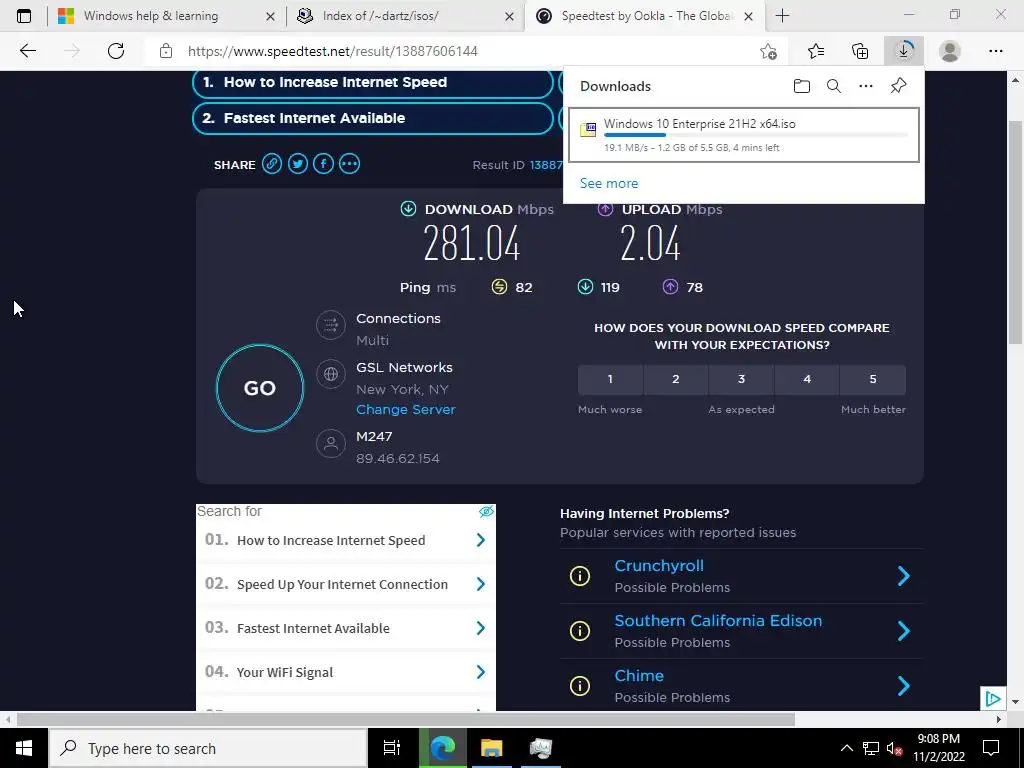Image resolution: width=1024 pixels, height=768 pixels.
Task: Hide the ad using the eye icon
Action: (x=486, y=511)
